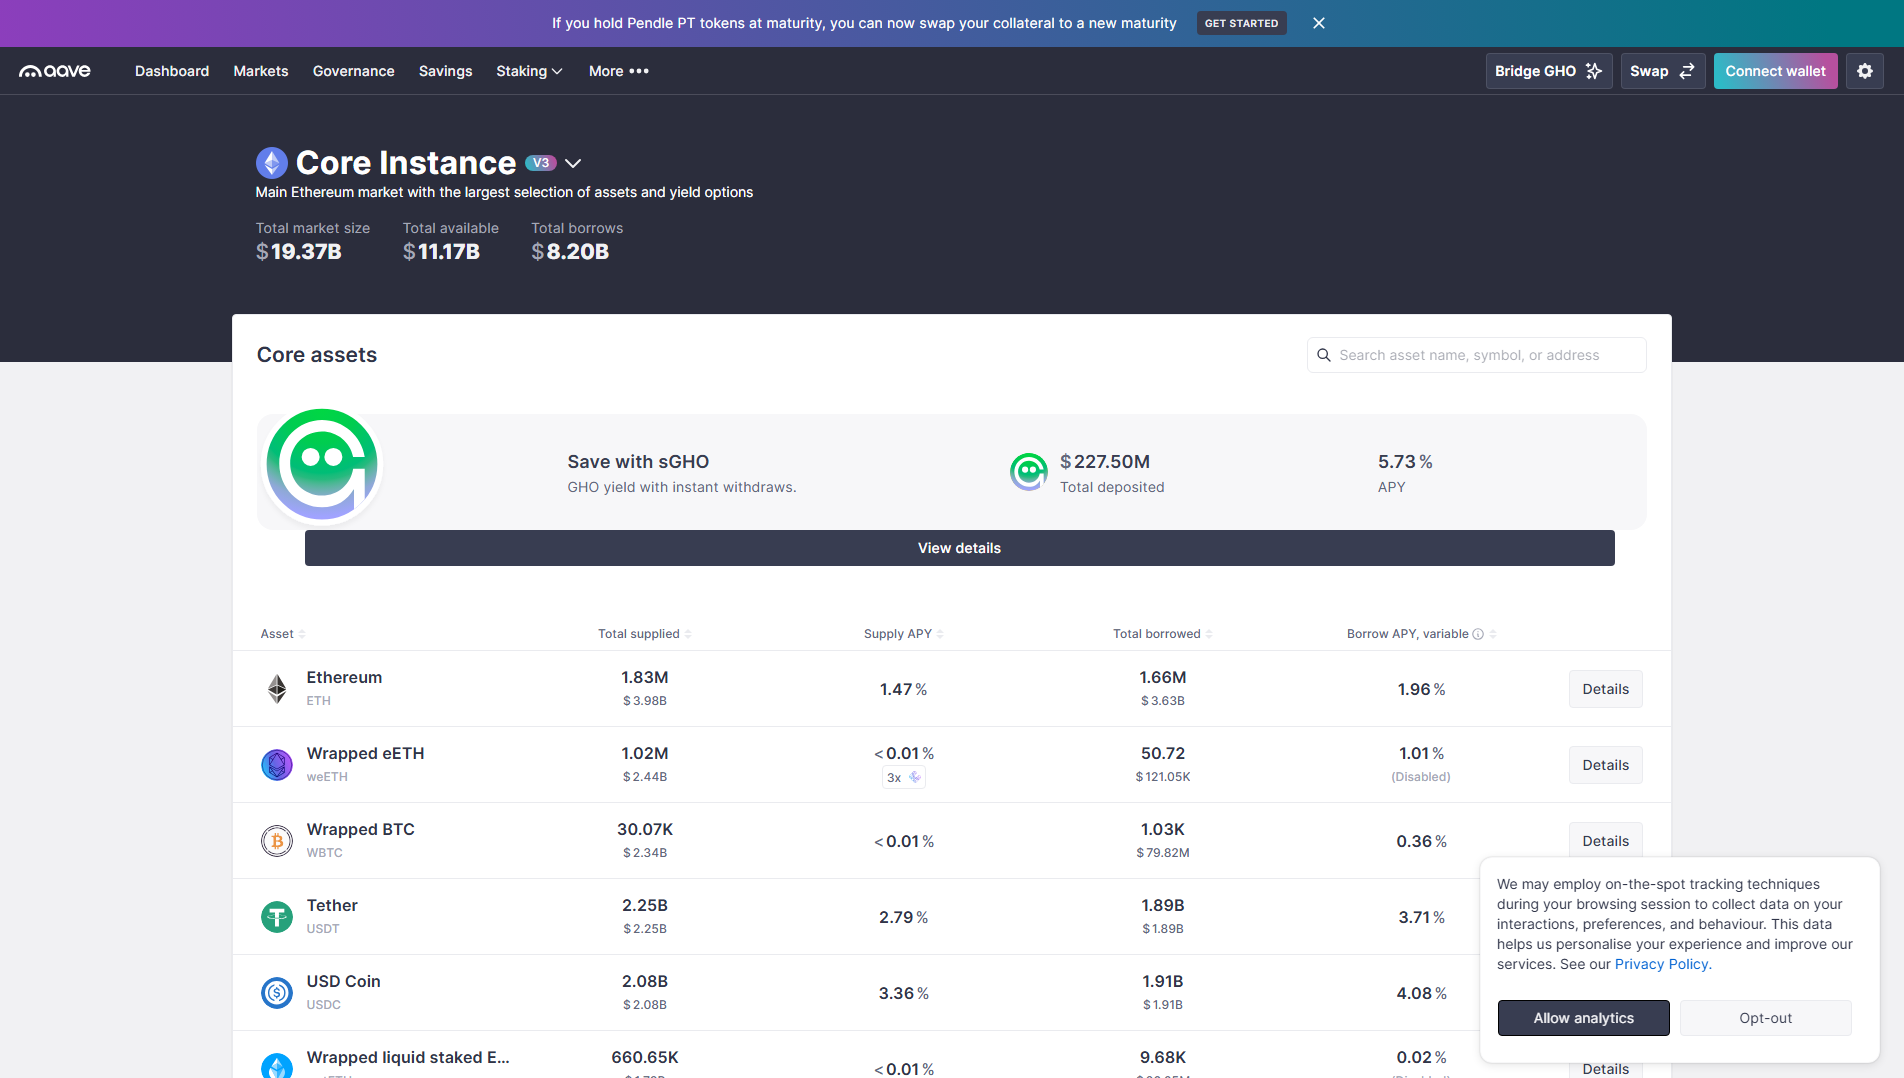Click the Tether token icon
Screen dimensions: 1904x1078
[277, 917]
